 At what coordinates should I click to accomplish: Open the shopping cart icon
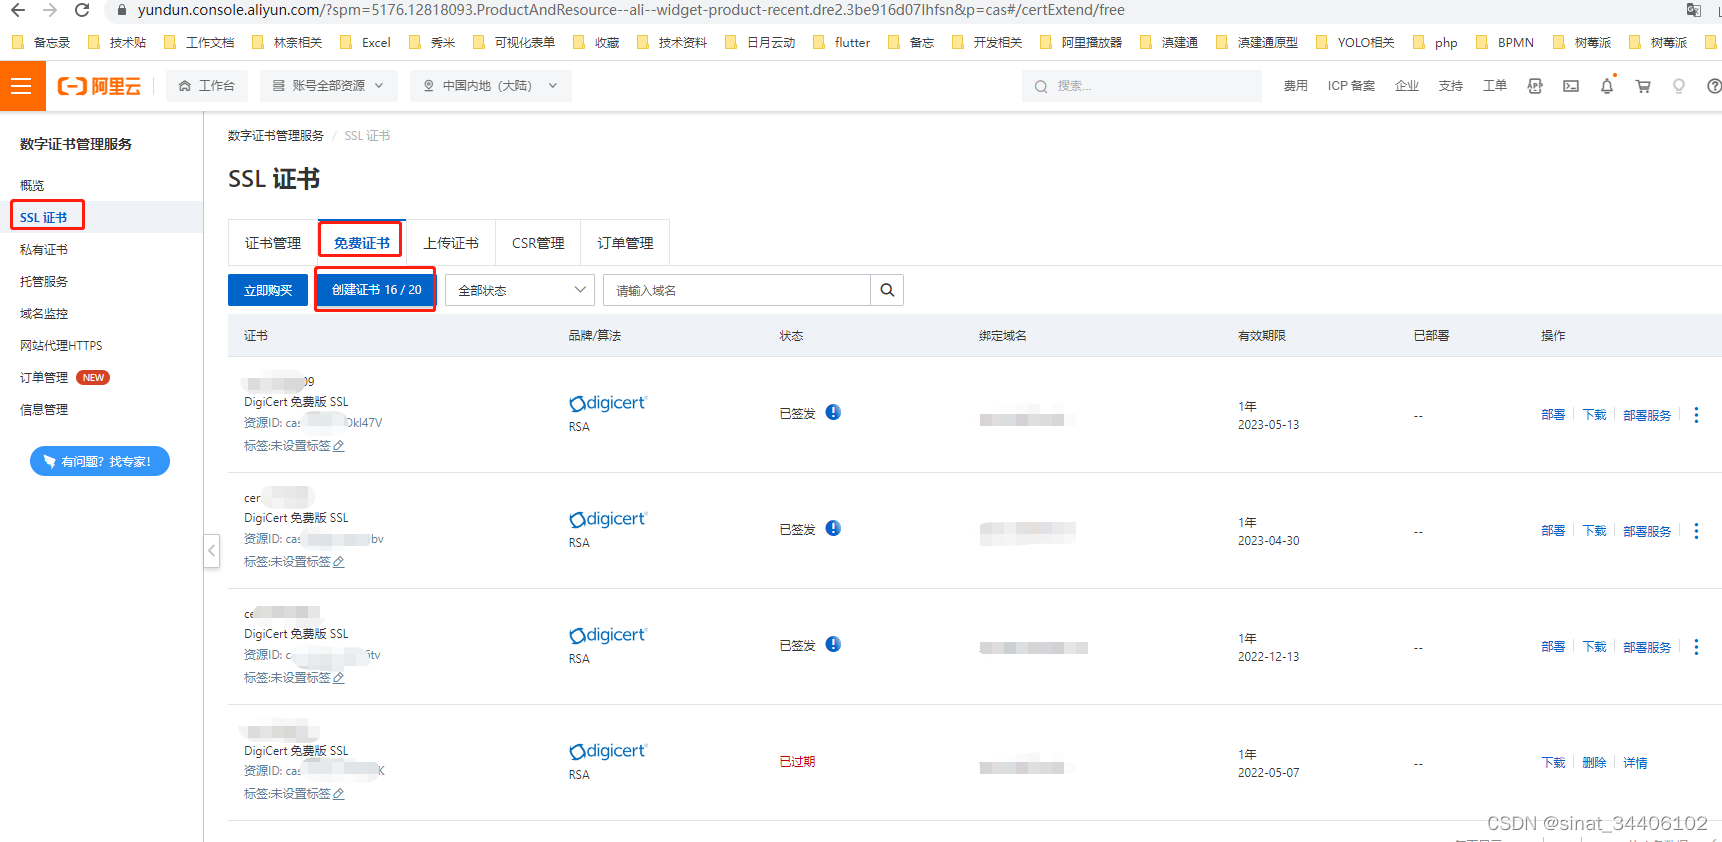click(1643, 86)
